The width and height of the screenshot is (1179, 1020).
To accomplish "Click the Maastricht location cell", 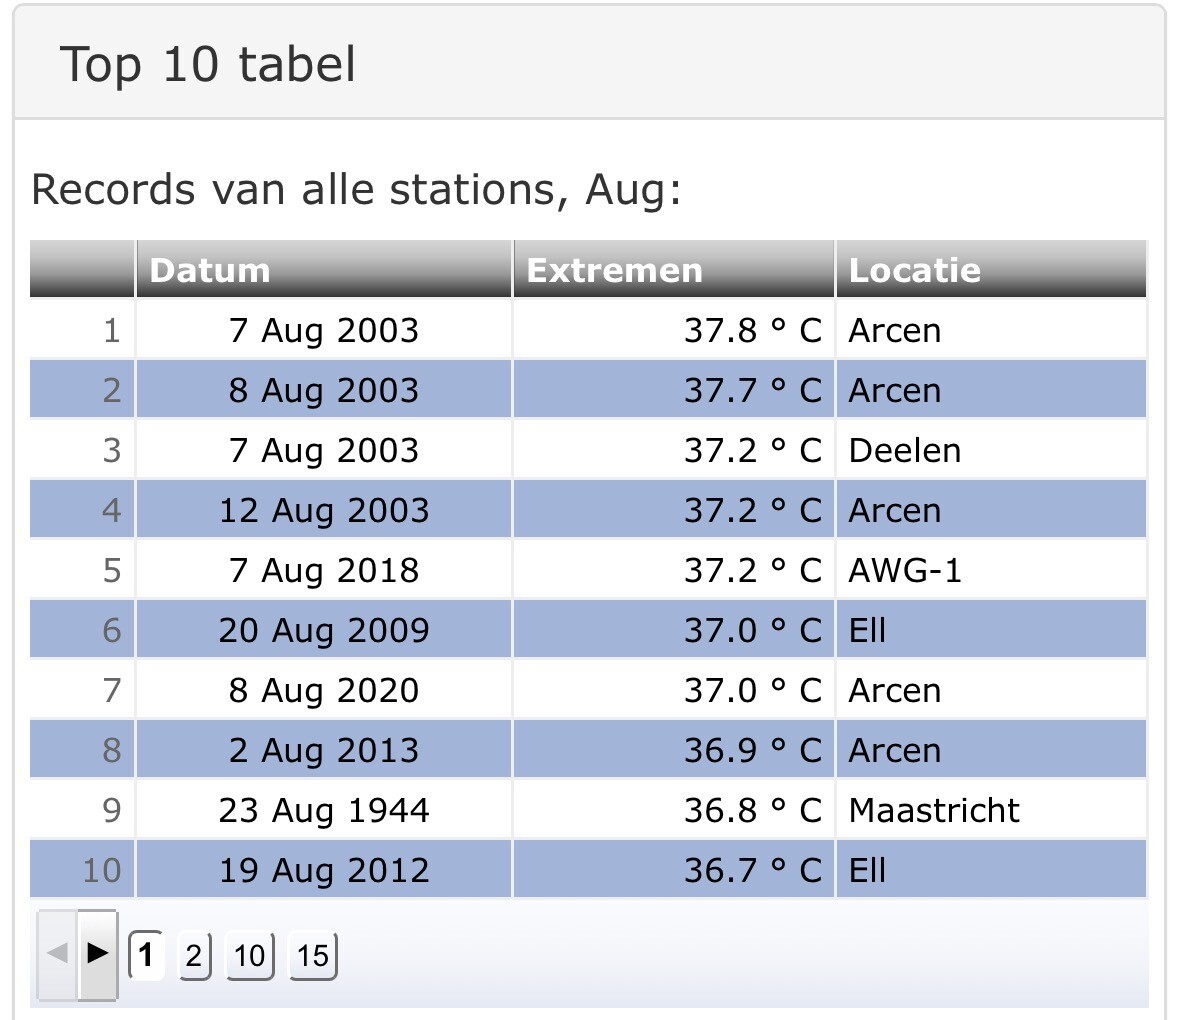I will [x=992, y=810].
